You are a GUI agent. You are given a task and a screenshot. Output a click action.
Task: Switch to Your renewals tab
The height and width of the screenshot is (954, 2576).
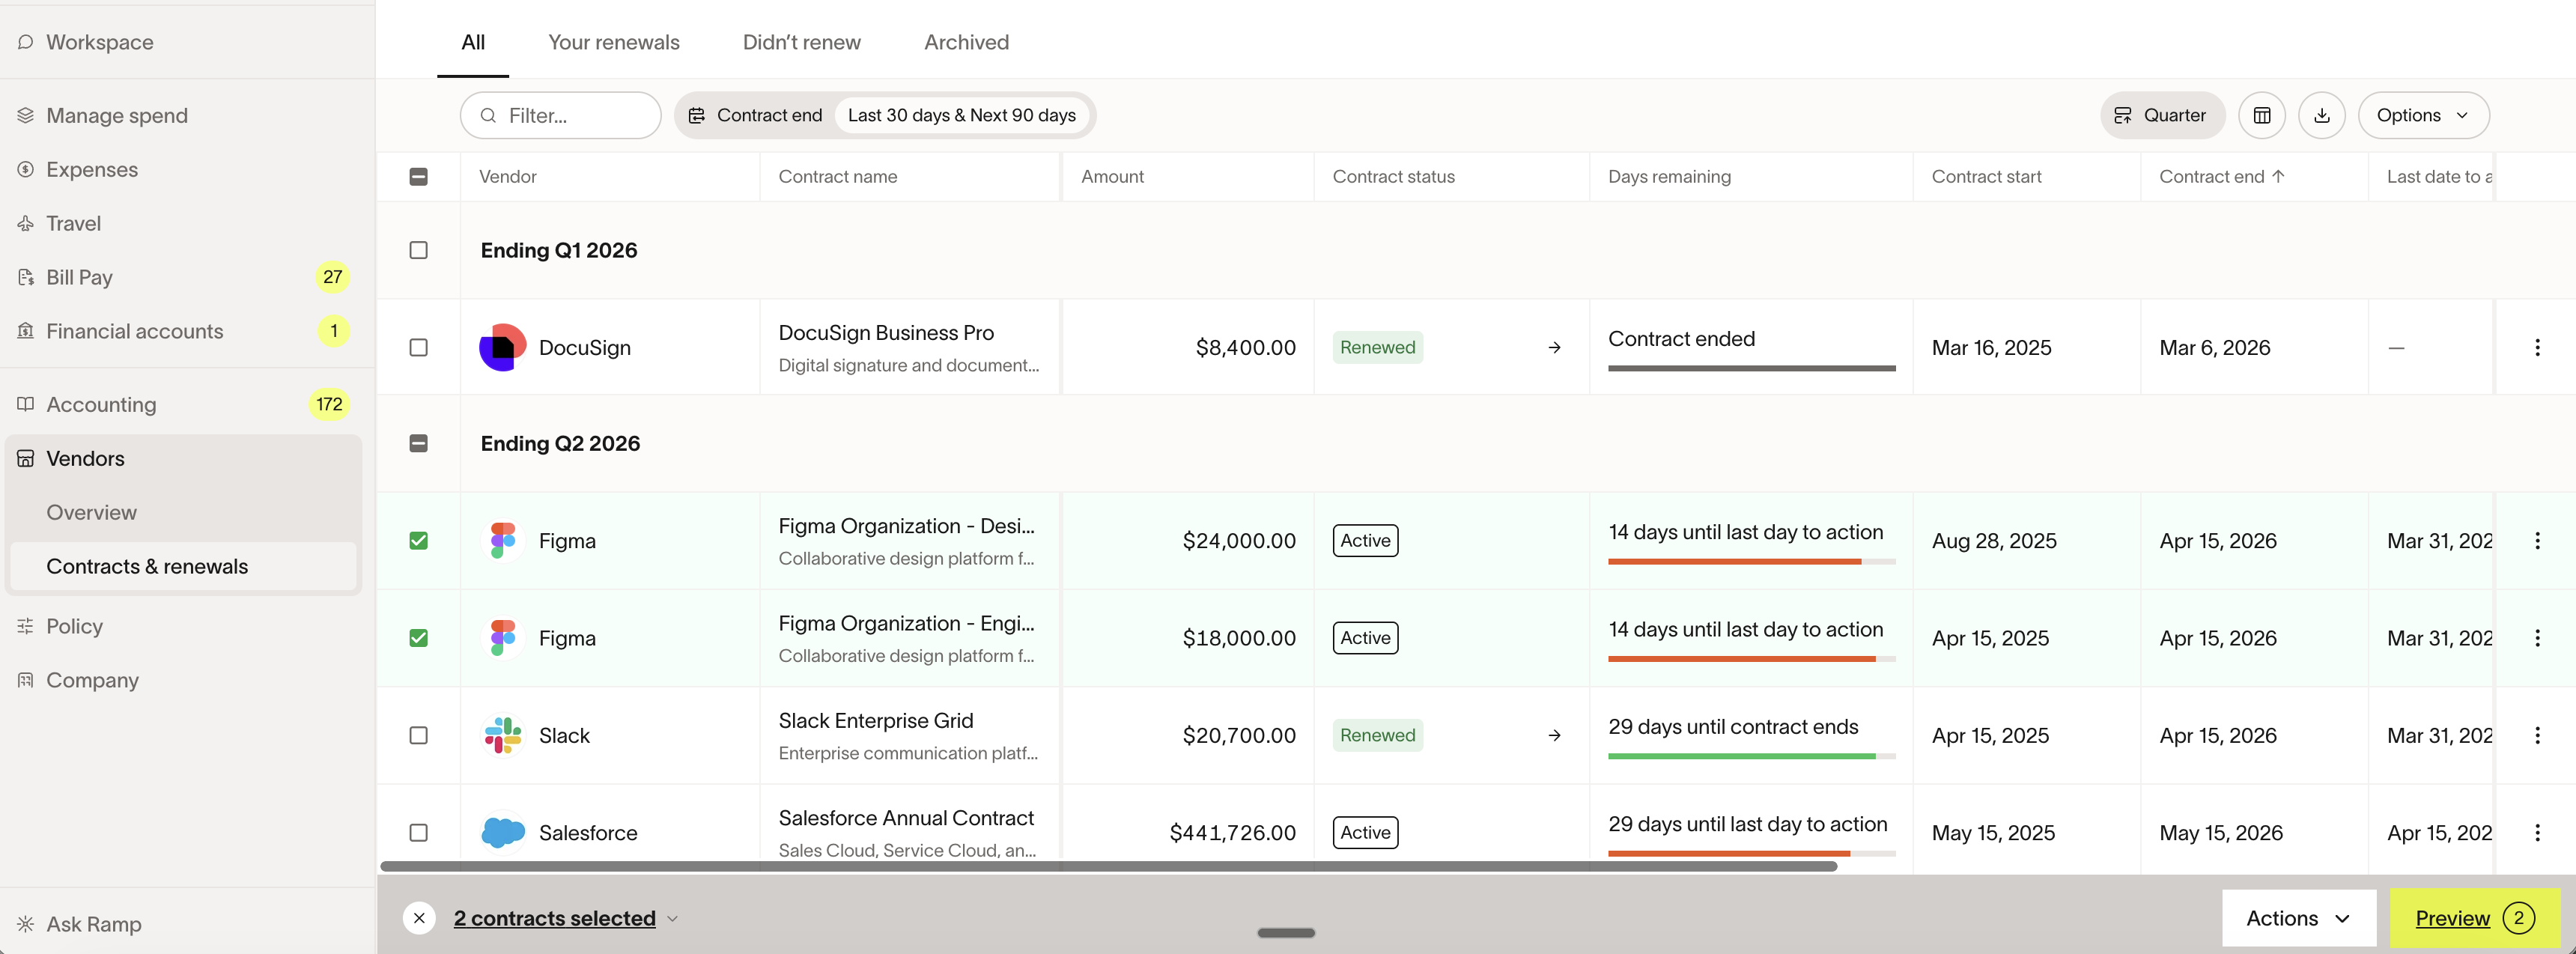coord(613,42)
